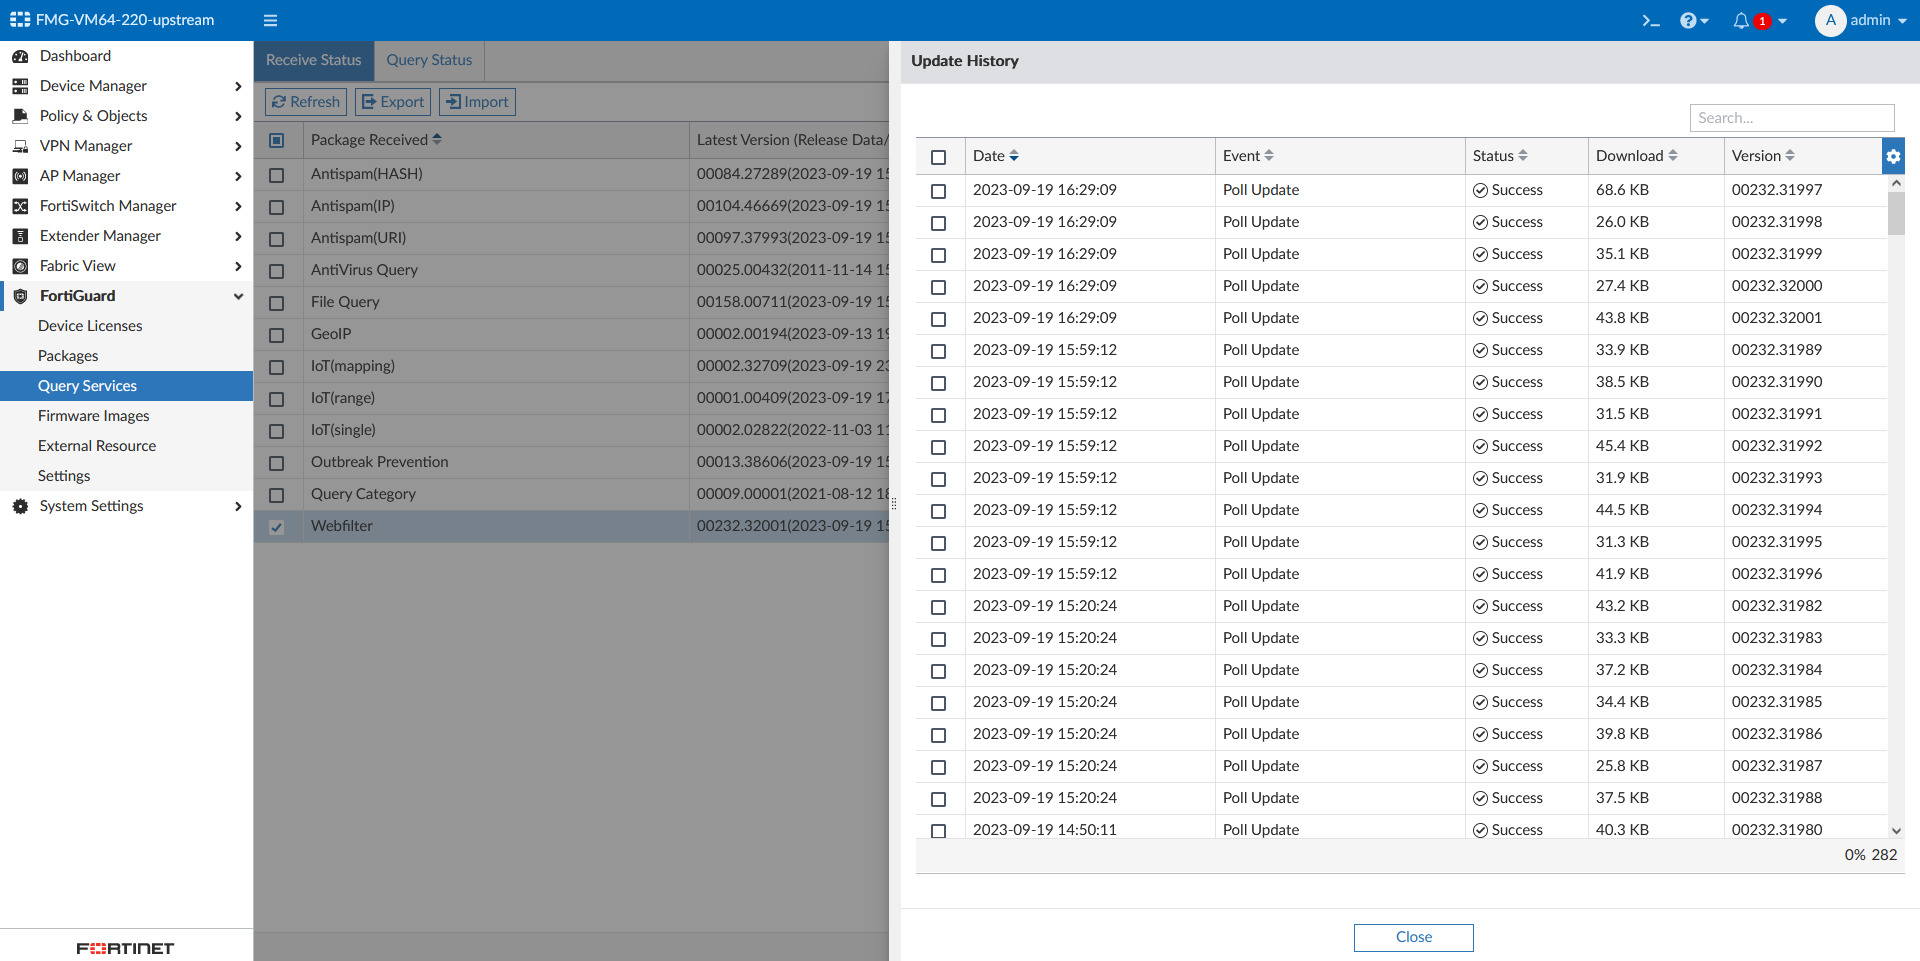Viewport: 1920px width, 961px height.
Task: Close the Update History dialog
Action: pyautogui.click(x=1413, y=937)
